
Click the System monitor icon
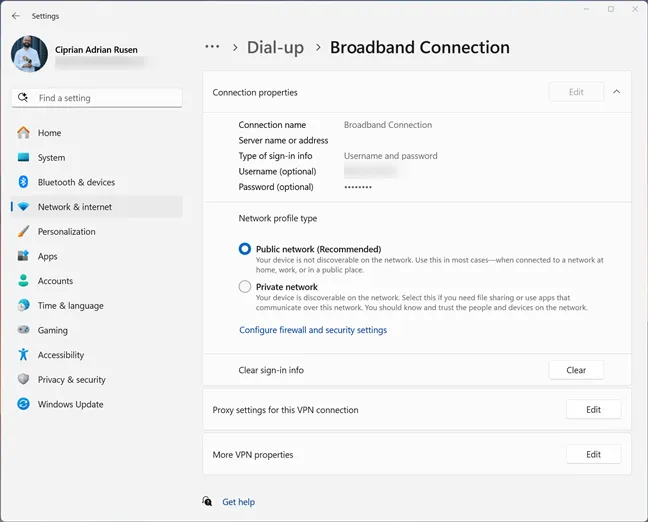pos(24,157)
